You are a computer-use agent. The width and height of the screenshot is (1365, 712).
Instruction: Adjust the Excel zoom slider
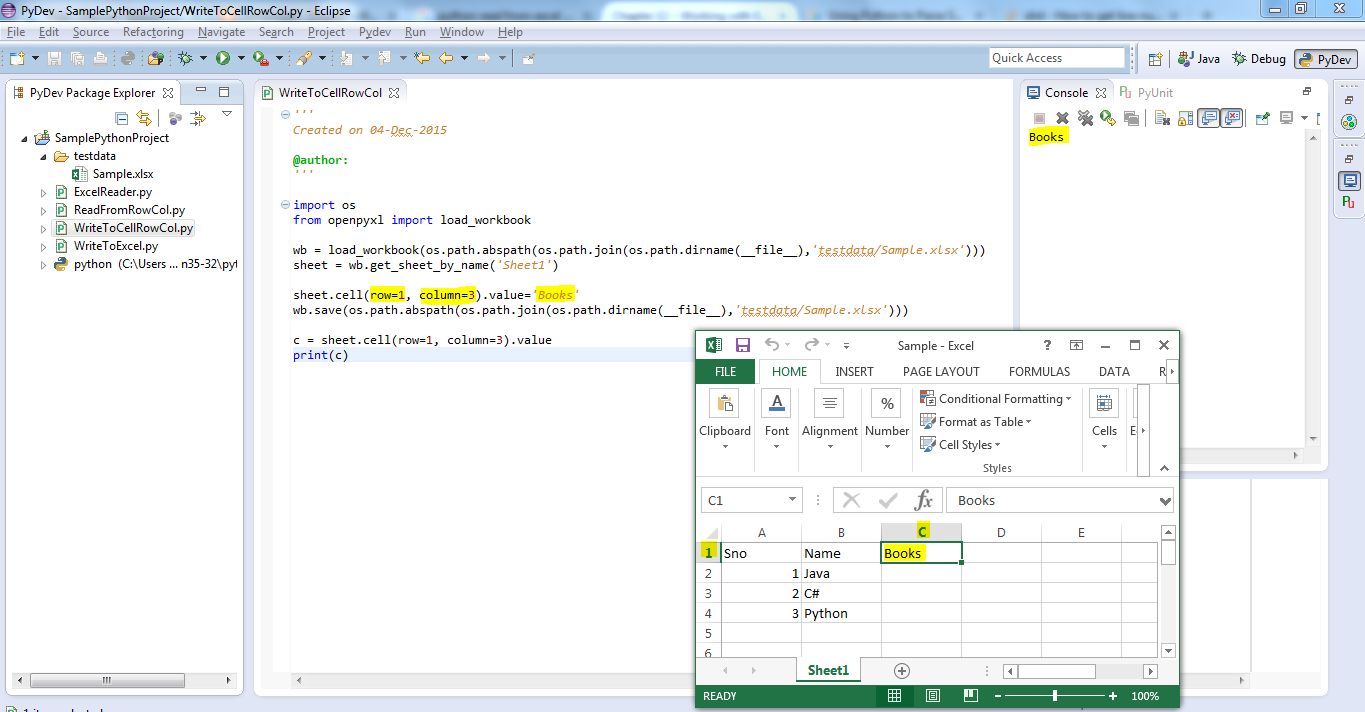1055,696
